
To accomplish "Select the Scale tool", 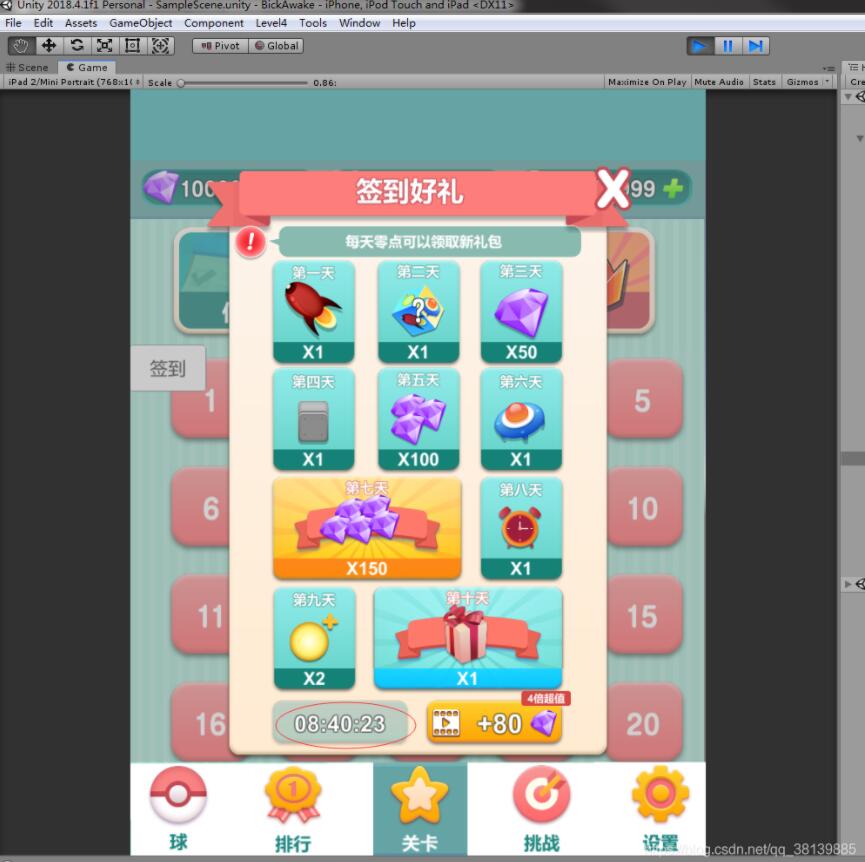I will [105, 46].
